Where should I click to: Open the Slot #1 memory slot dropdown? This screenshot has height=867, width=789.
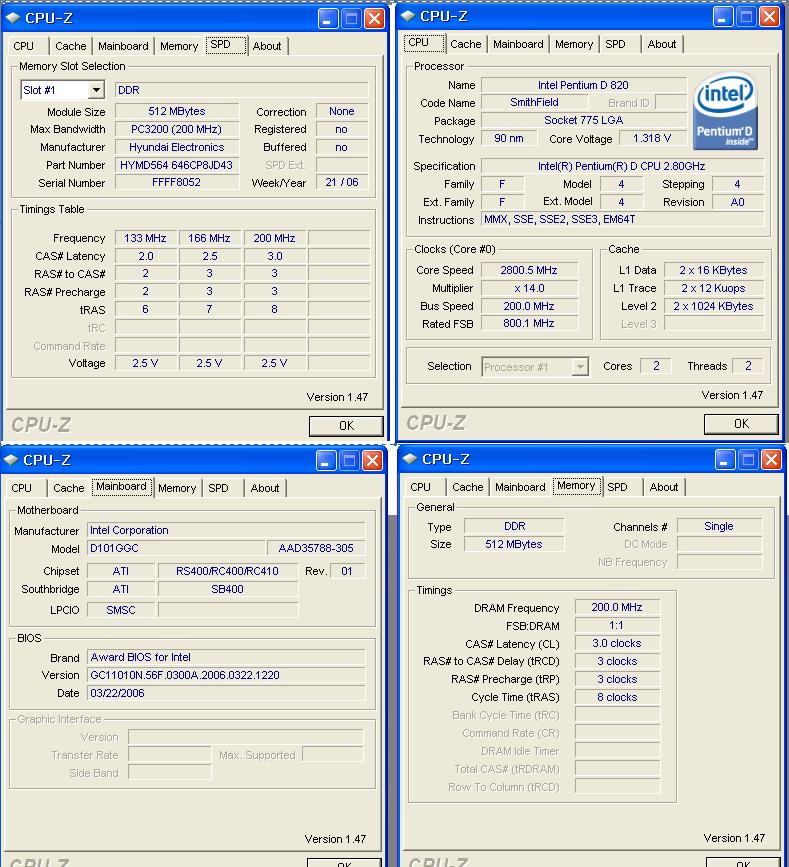pos(96,90)
